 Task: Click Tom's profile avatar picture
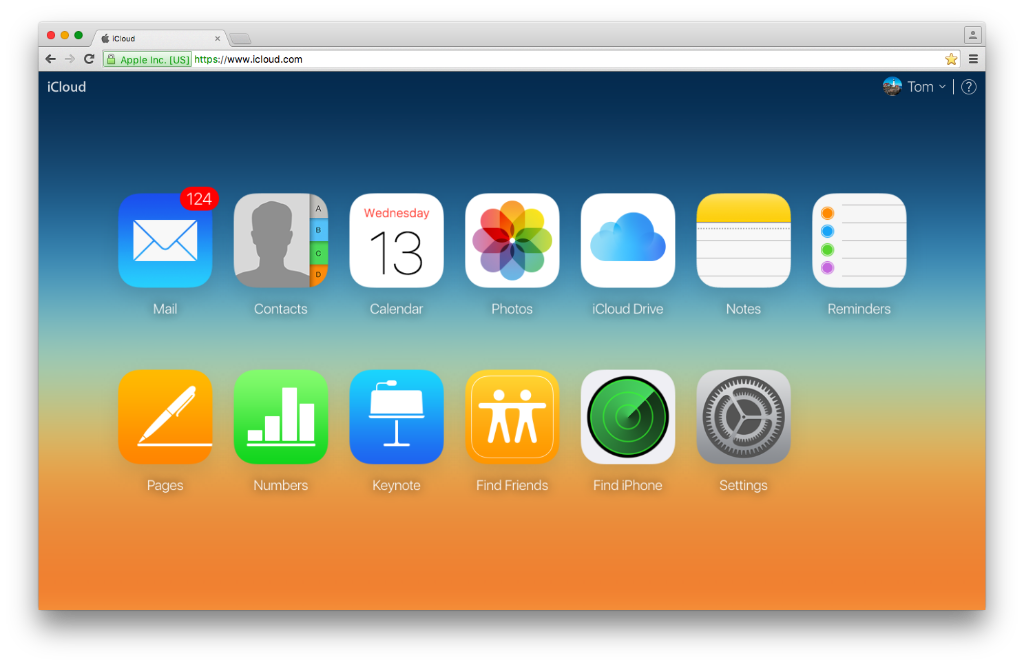coord(892,86)
